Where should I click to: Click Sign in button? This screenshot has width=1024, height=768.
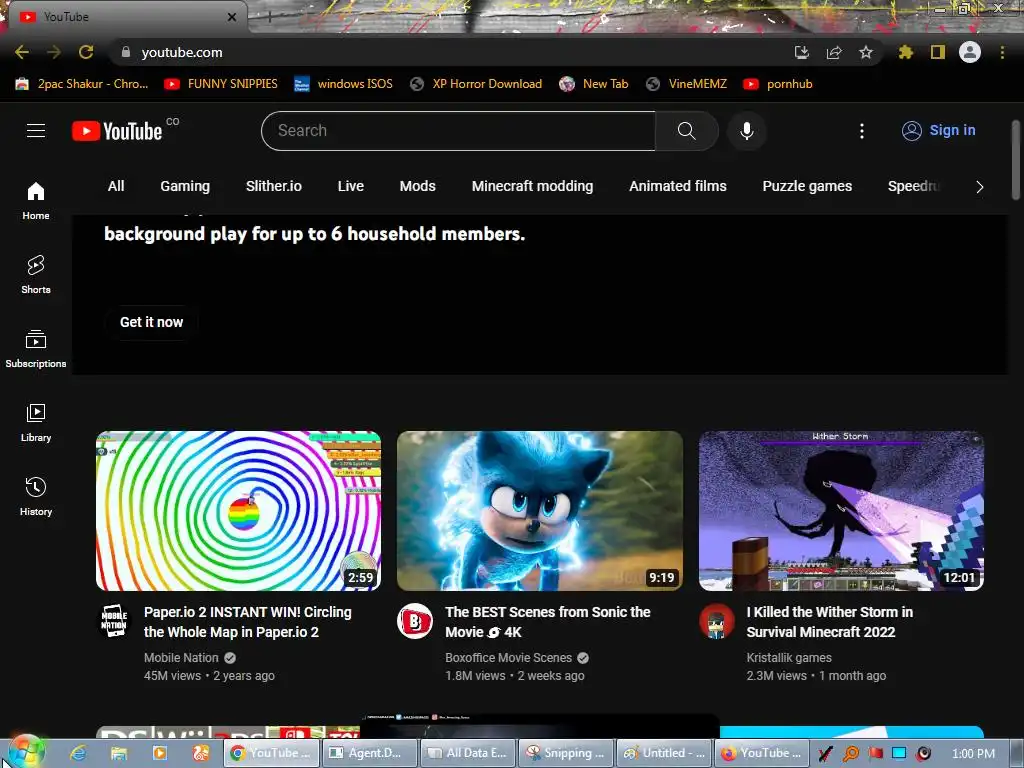click(938, 131)
